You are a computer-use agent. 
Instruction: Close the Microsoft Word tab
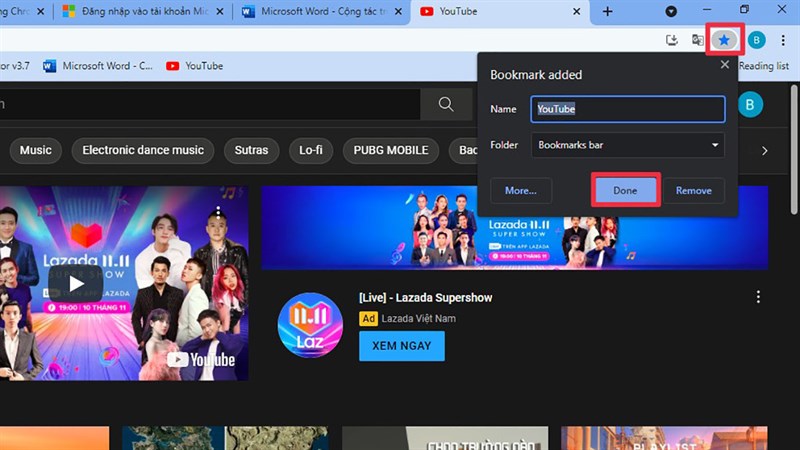coord(398,11)
